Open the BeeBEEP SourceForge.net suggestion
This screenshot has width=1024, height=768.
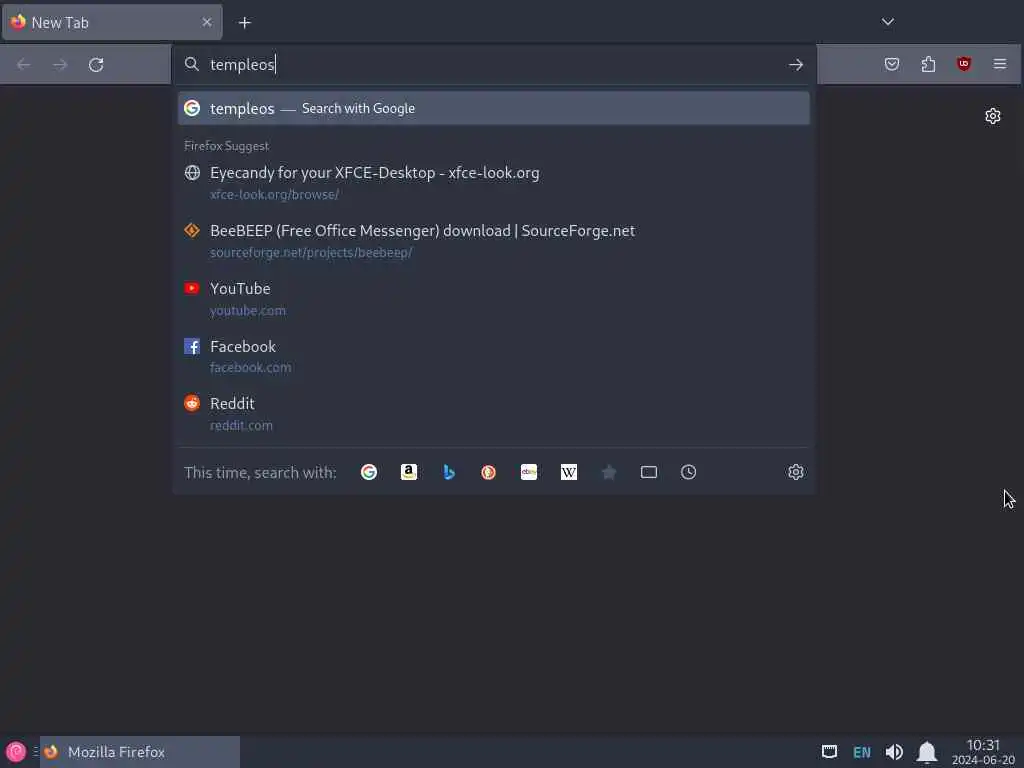tap(494, 241)
